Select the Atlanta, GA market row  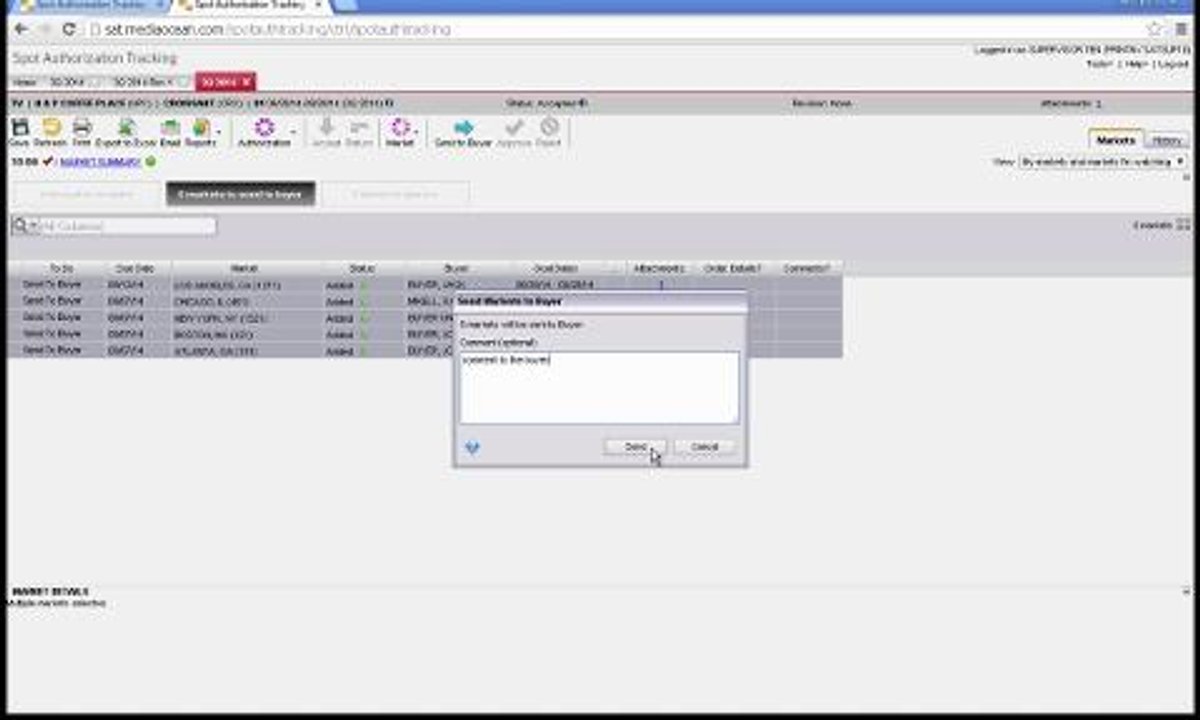pos(425,350)
